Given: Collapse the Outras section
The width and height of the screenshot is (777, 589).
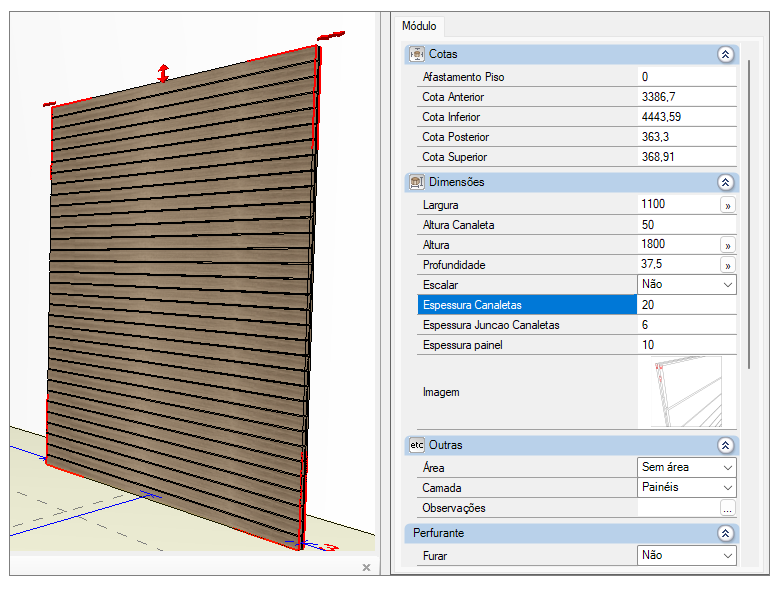Looking at the screenshot, I should pos(726,445).
